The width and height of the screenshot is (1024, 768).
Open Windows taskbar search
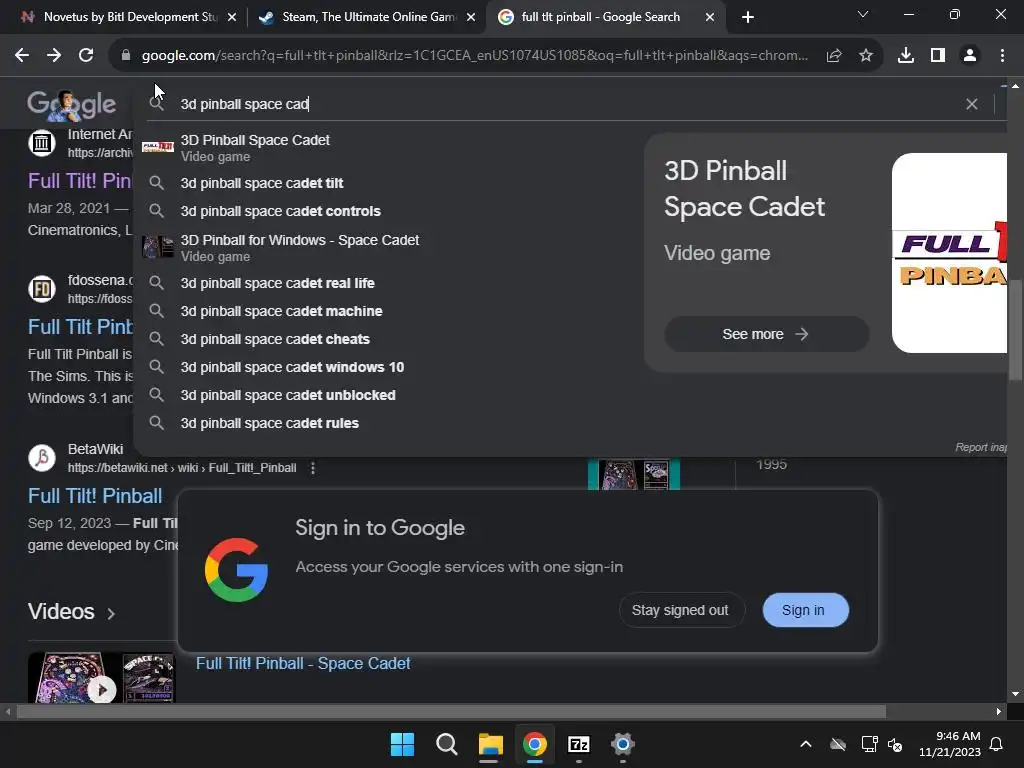click(447, 744)
